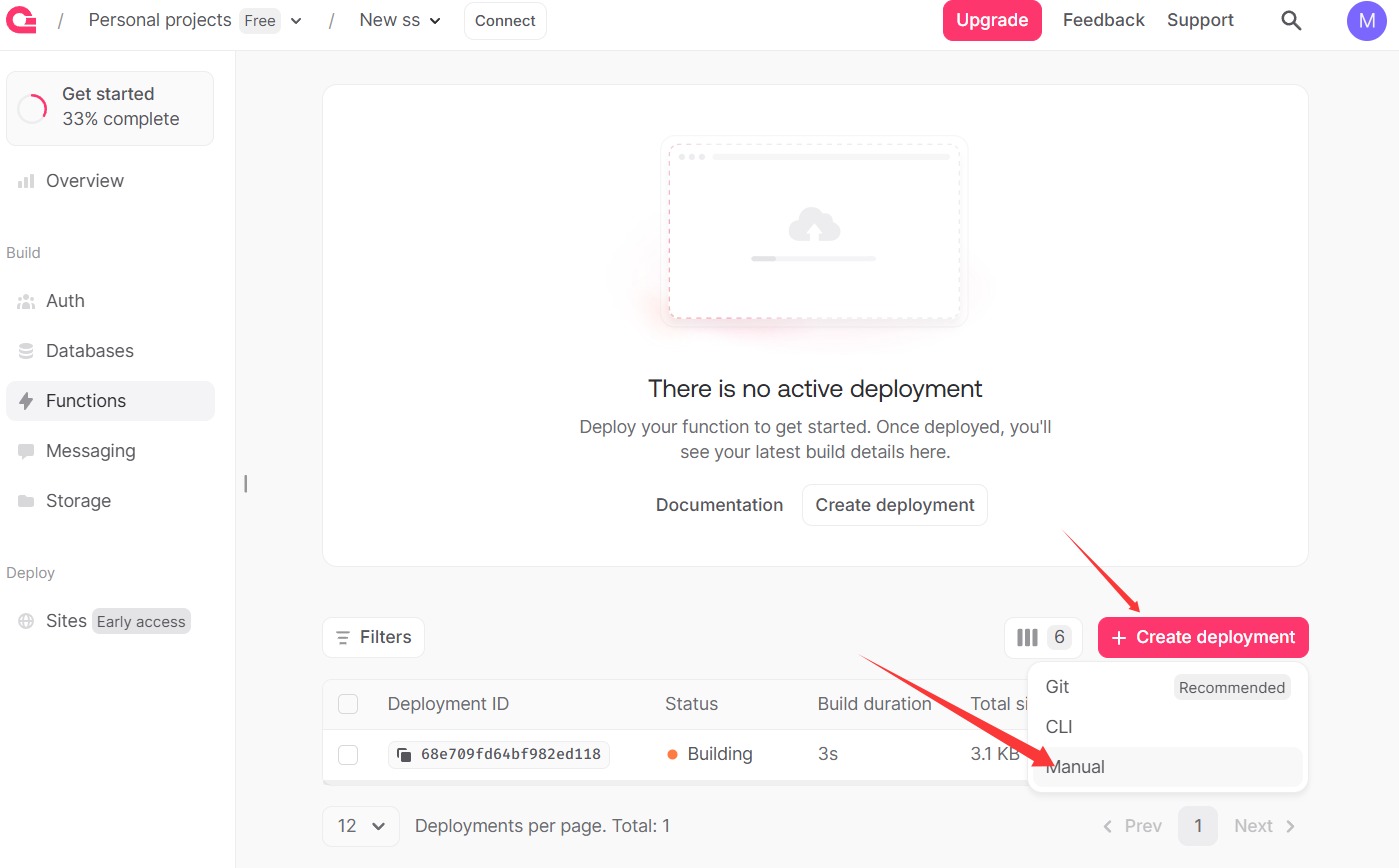Choose Git deployment option
Screen dimensions: 1399x868
[x=1057, y=687]
